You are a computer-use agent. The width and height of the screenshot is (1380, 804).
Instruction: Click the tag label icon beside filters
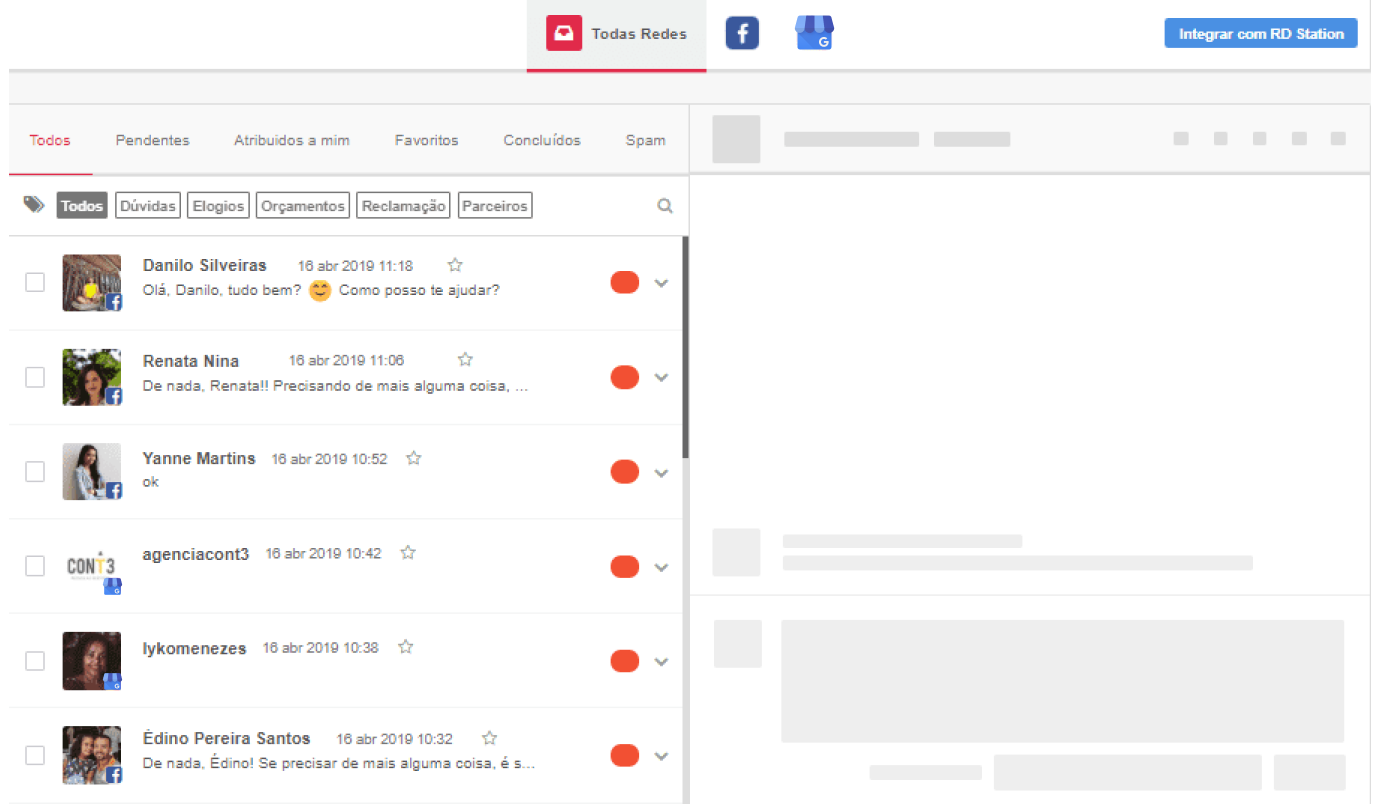coord(34,202)
